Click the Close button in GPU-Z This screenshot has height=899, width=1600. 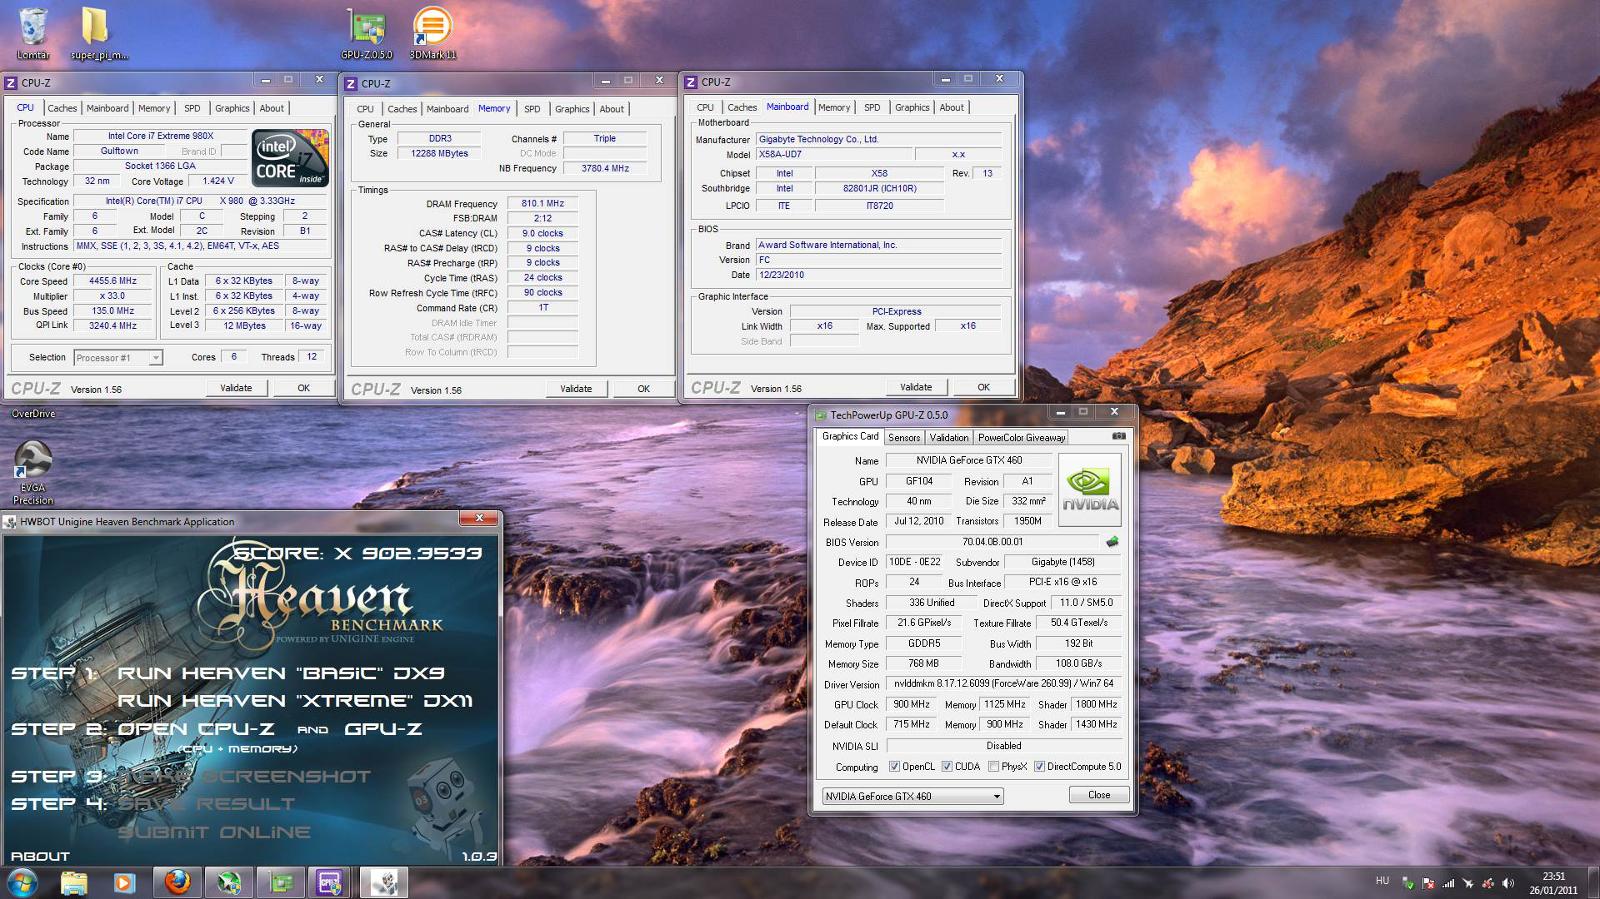[1099, 795]
